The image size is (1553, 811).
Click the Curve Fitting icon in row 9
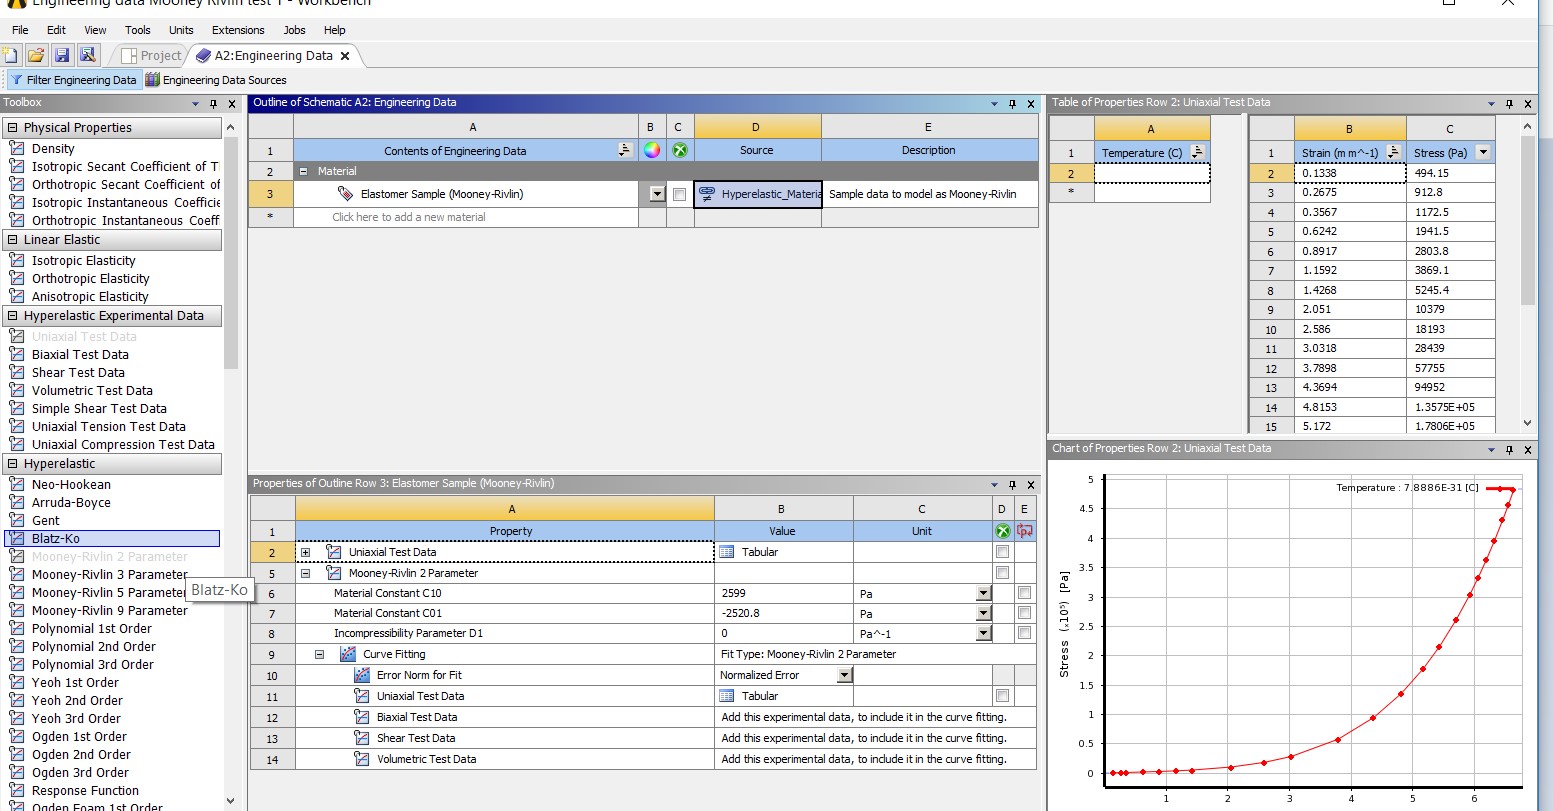pyautogui.click(x=348, y=654)
